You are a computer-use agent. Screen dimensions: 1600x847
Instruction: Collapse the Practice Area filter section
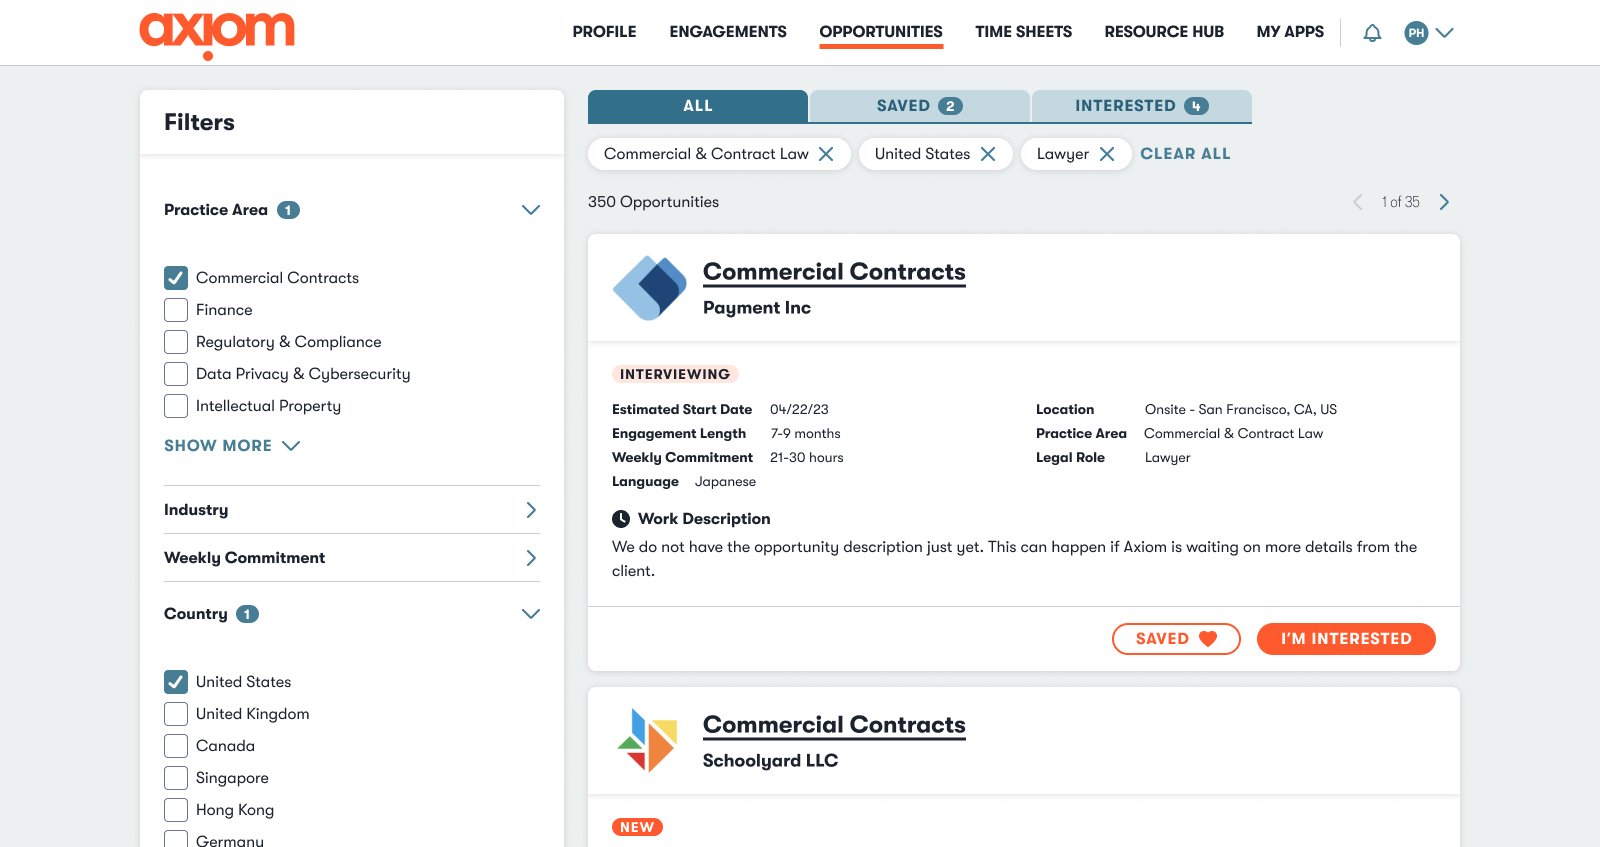[x=530, y=210]
